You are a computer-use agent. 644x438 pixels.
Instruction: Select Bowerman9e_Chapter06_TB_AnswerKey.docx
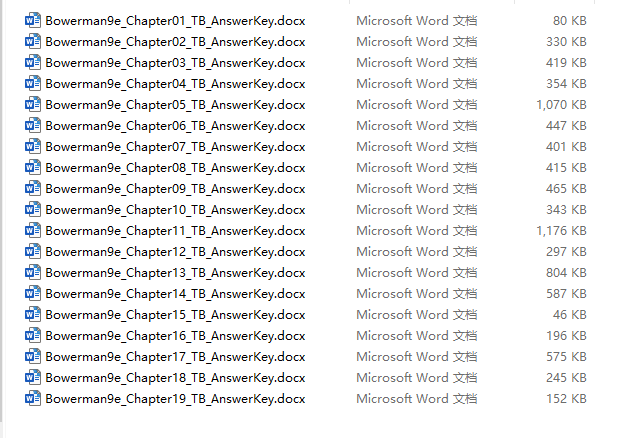[175, 126]
